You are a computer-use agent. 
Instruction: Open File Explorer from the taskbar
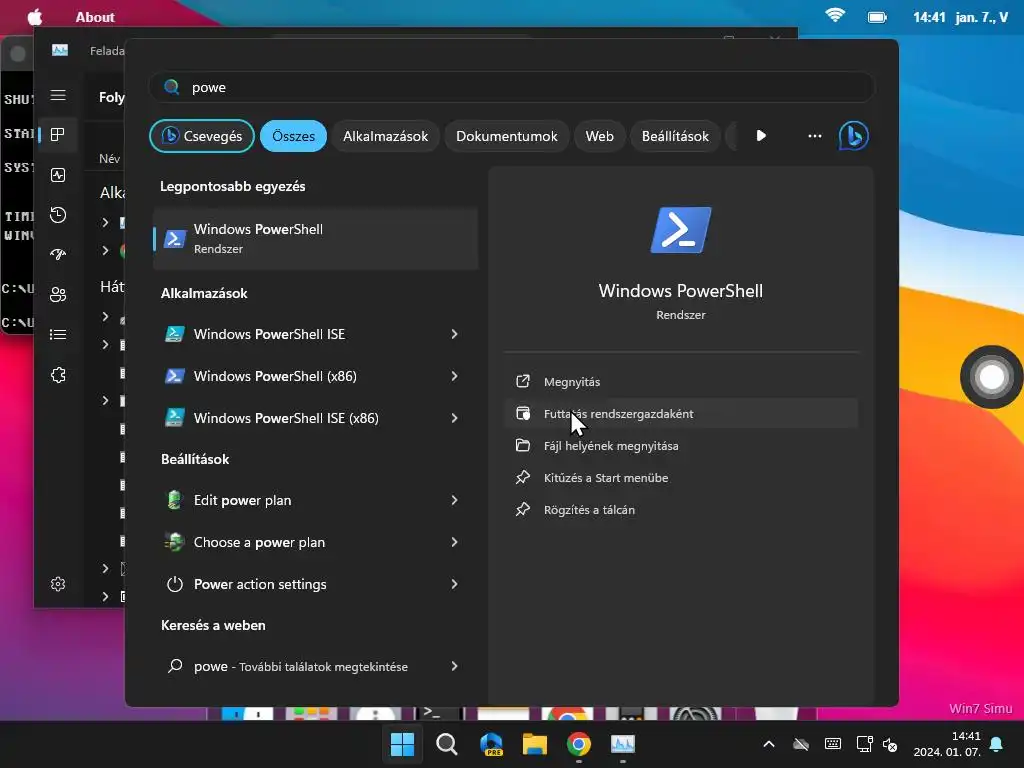point(535,744)
